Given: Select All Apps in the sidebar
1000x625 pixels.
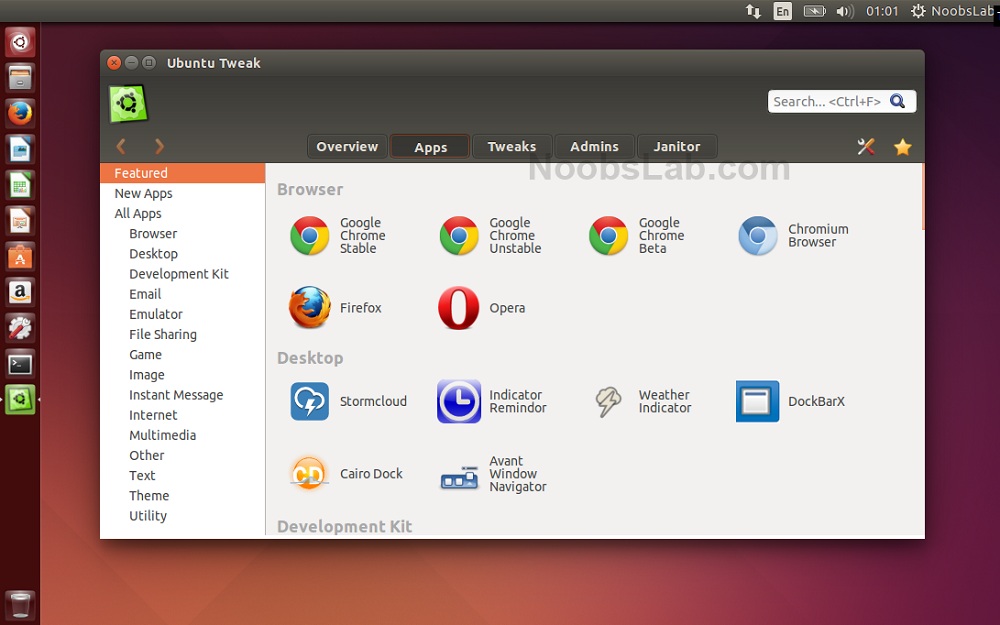Looking at the screenshot, I should point(182,214).
